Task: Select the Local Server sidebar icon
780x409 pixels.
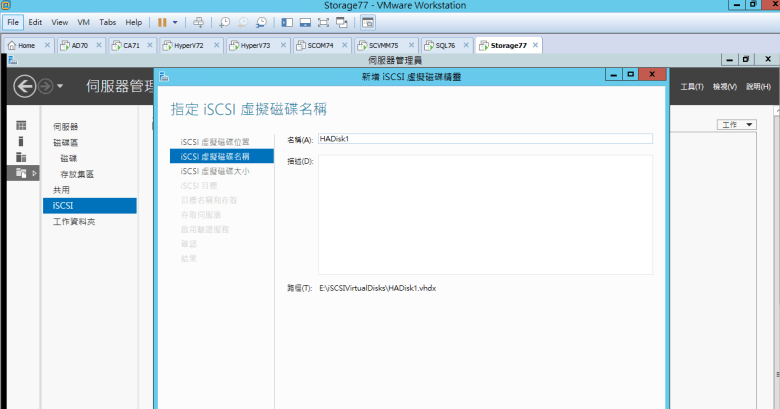Action: [21, 141]
